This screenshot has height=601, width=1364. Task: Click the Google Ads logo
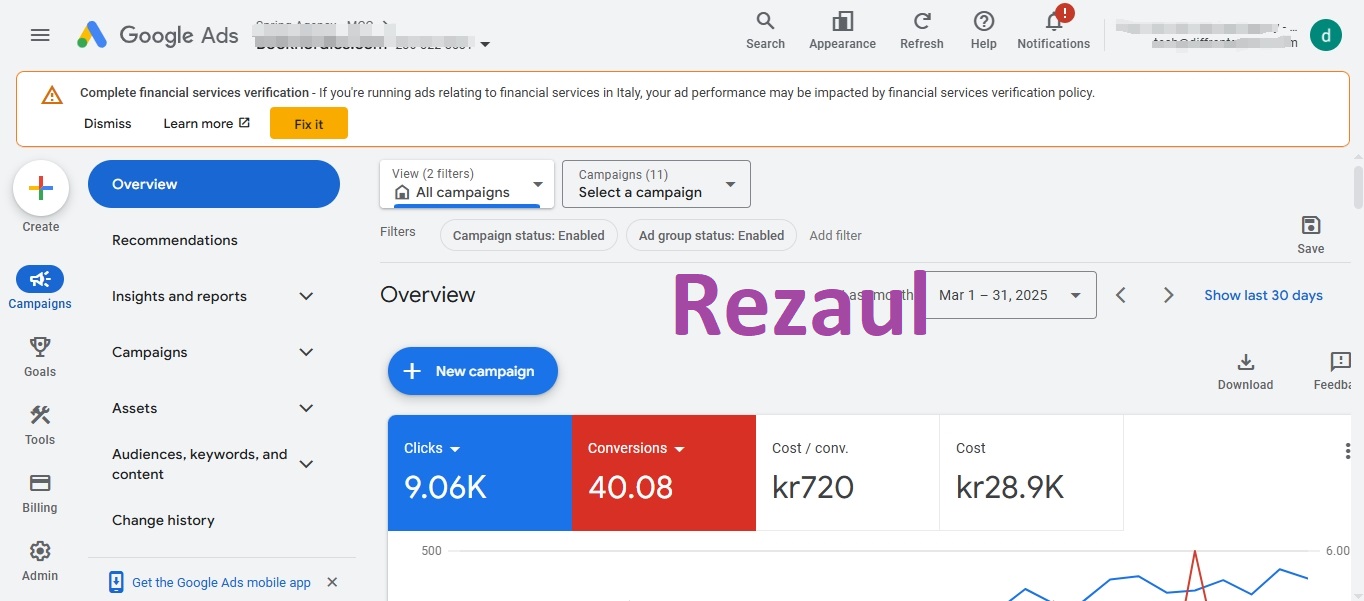click(x=158, y=35)
